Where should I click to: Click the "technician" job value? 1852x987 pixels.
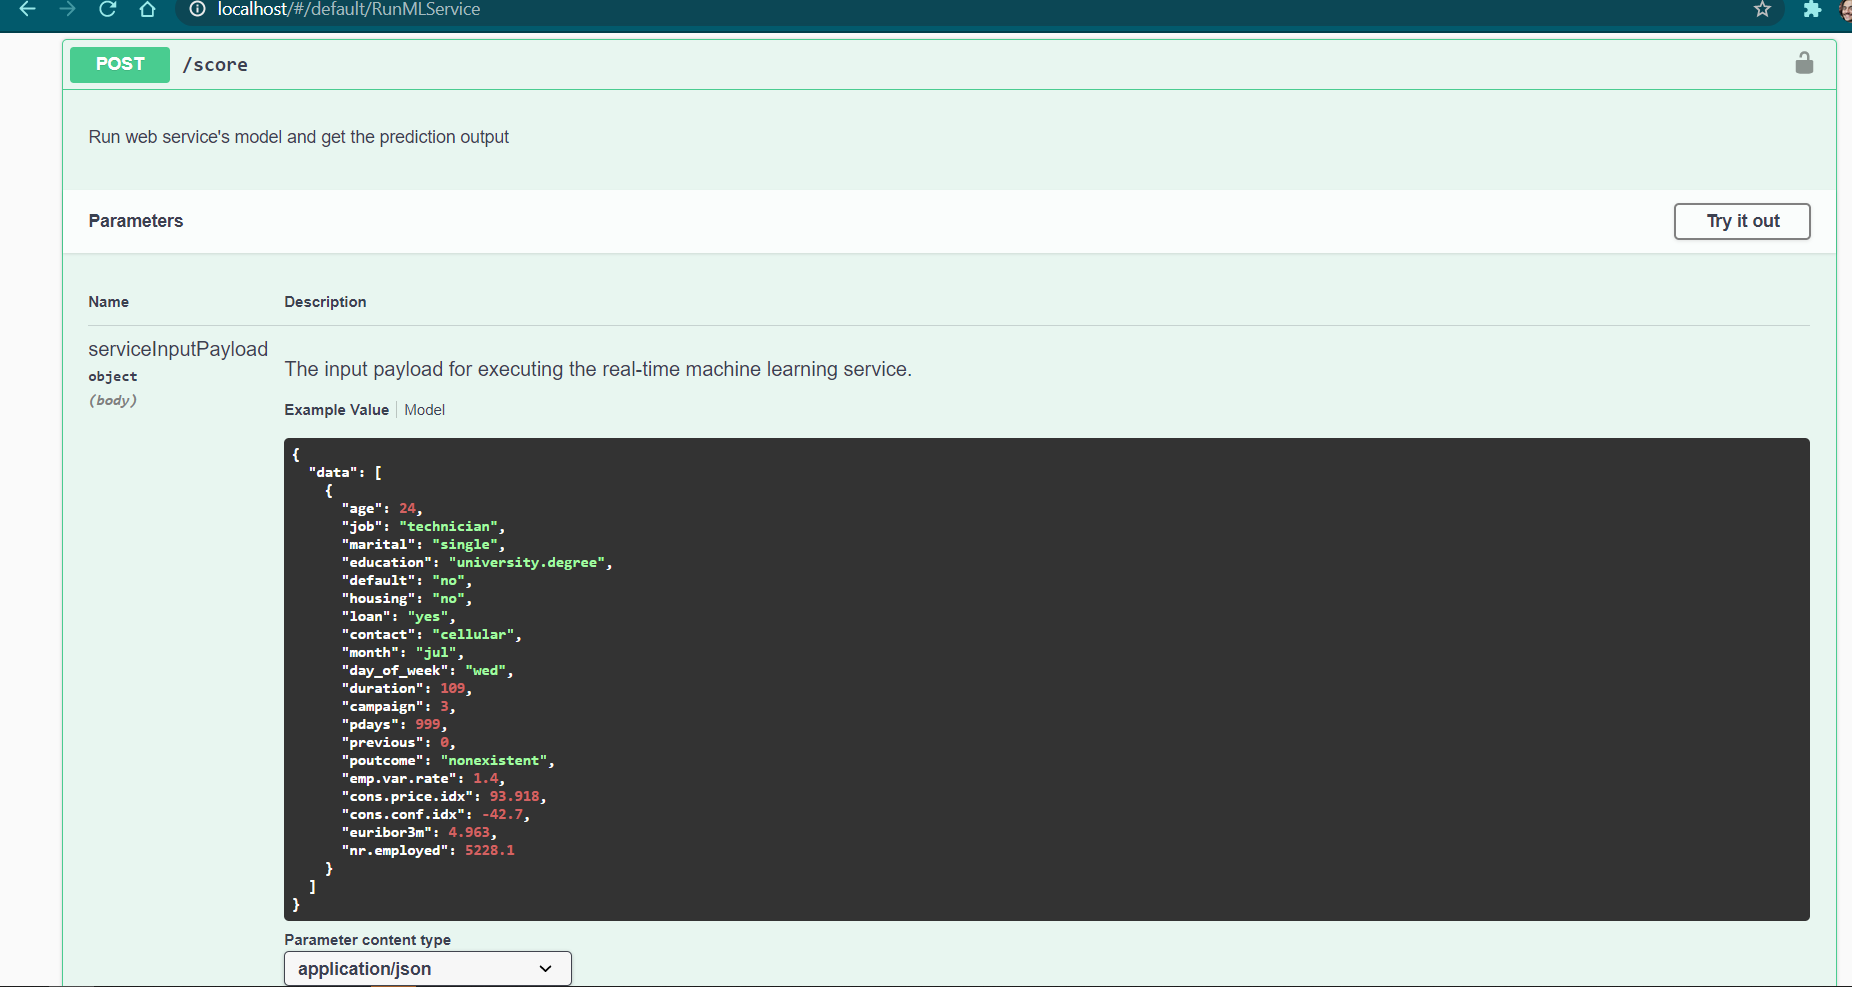click(449, 527)
